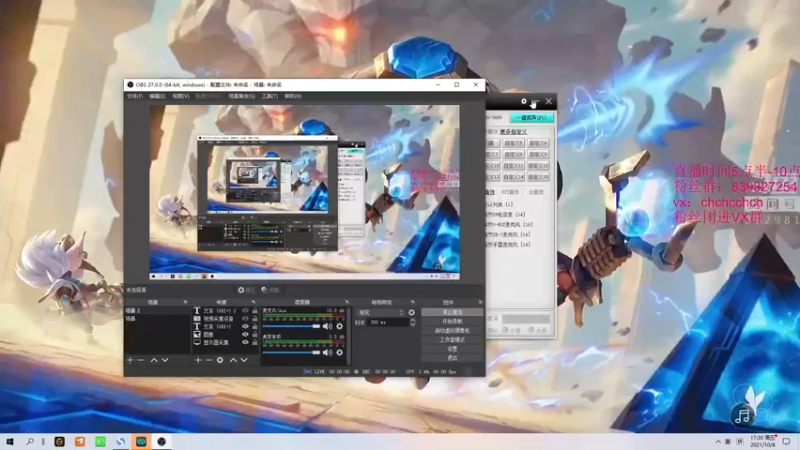Open source properties gear in Sources toolbar

pos(220,360)
